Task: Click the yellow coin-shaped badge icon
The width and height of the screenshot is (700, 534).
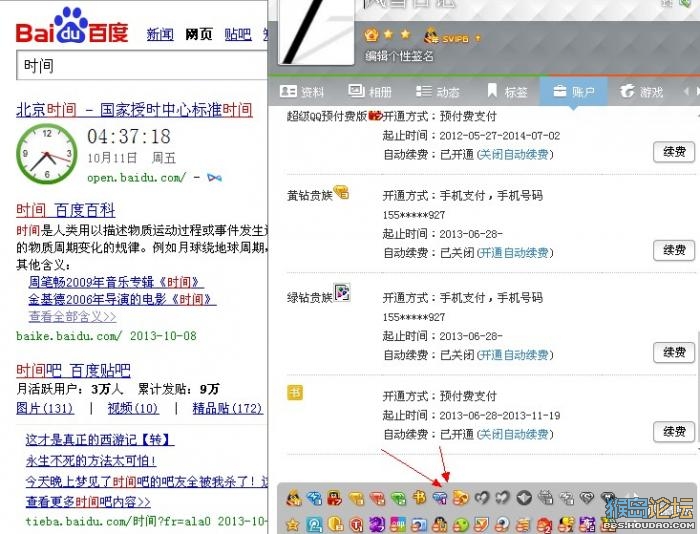Action: pyautogui.click(x=335, y=525)
